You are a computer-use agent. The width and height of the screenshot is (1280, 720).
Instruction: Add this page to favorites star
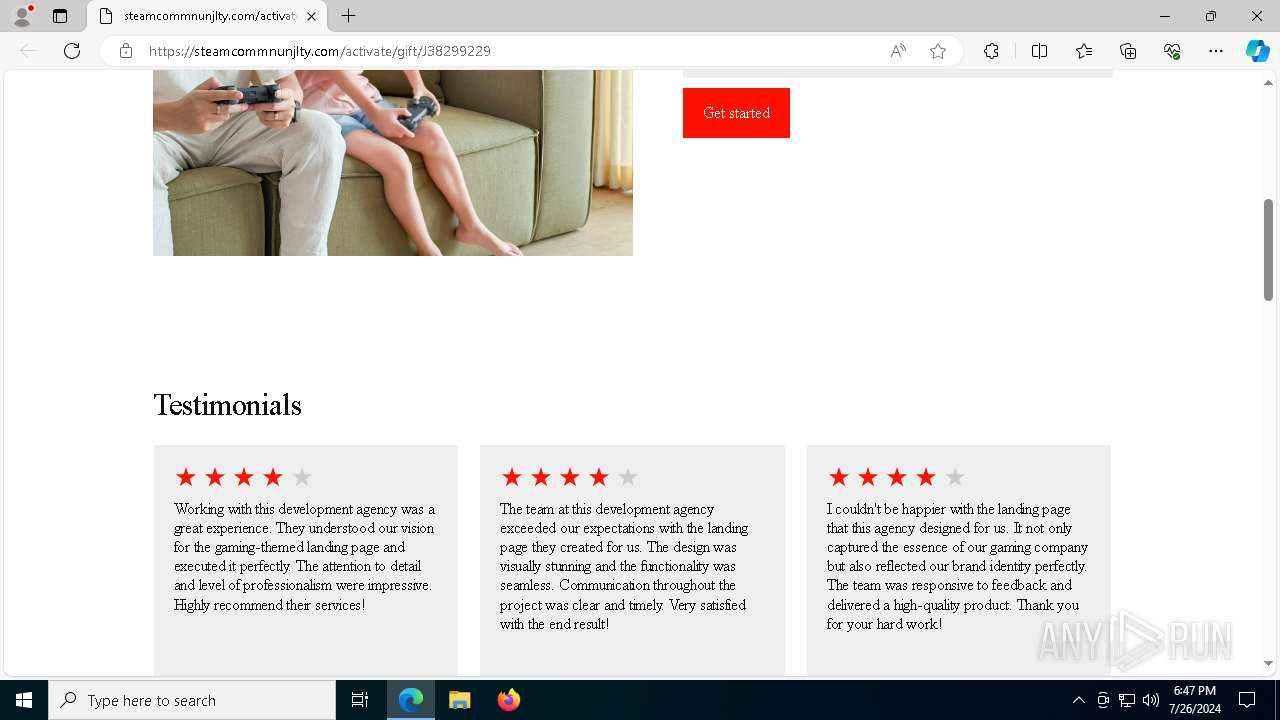(x=938, y=51)
